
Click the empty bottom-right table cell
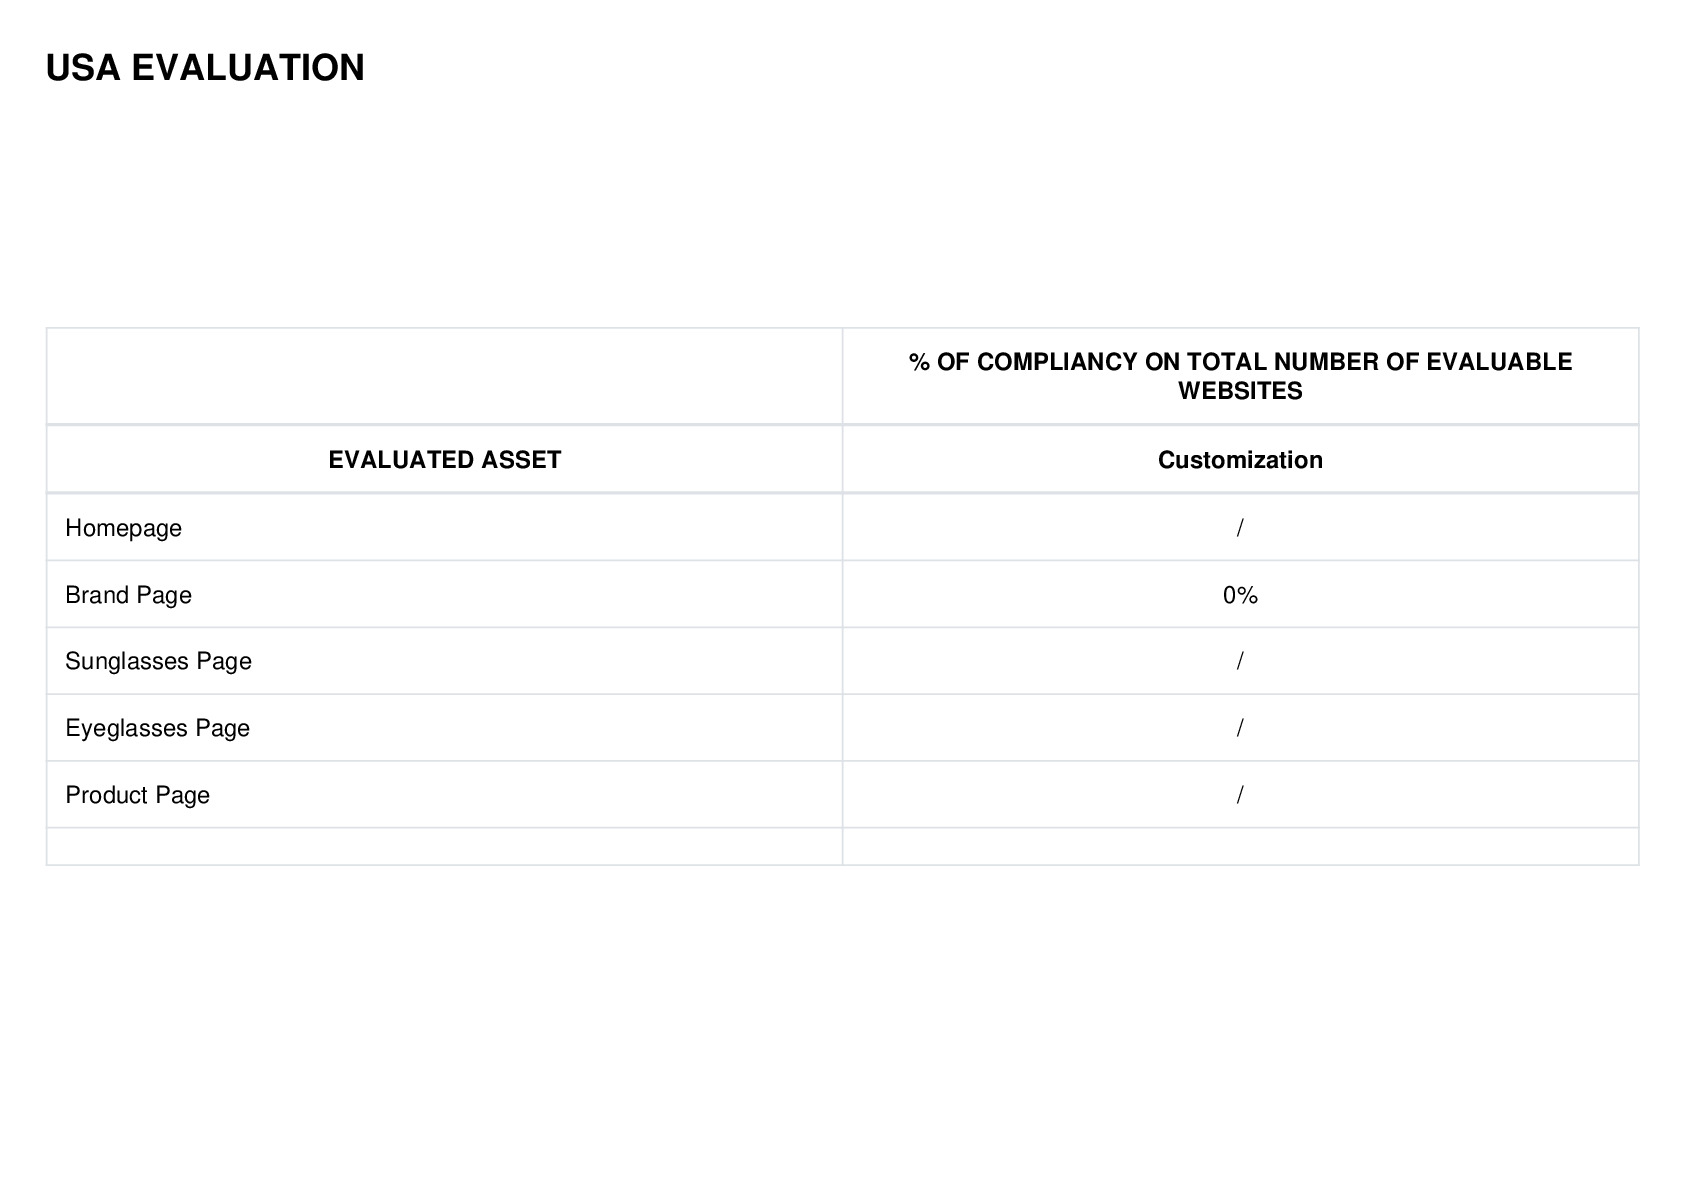(x=1240, y=846)
